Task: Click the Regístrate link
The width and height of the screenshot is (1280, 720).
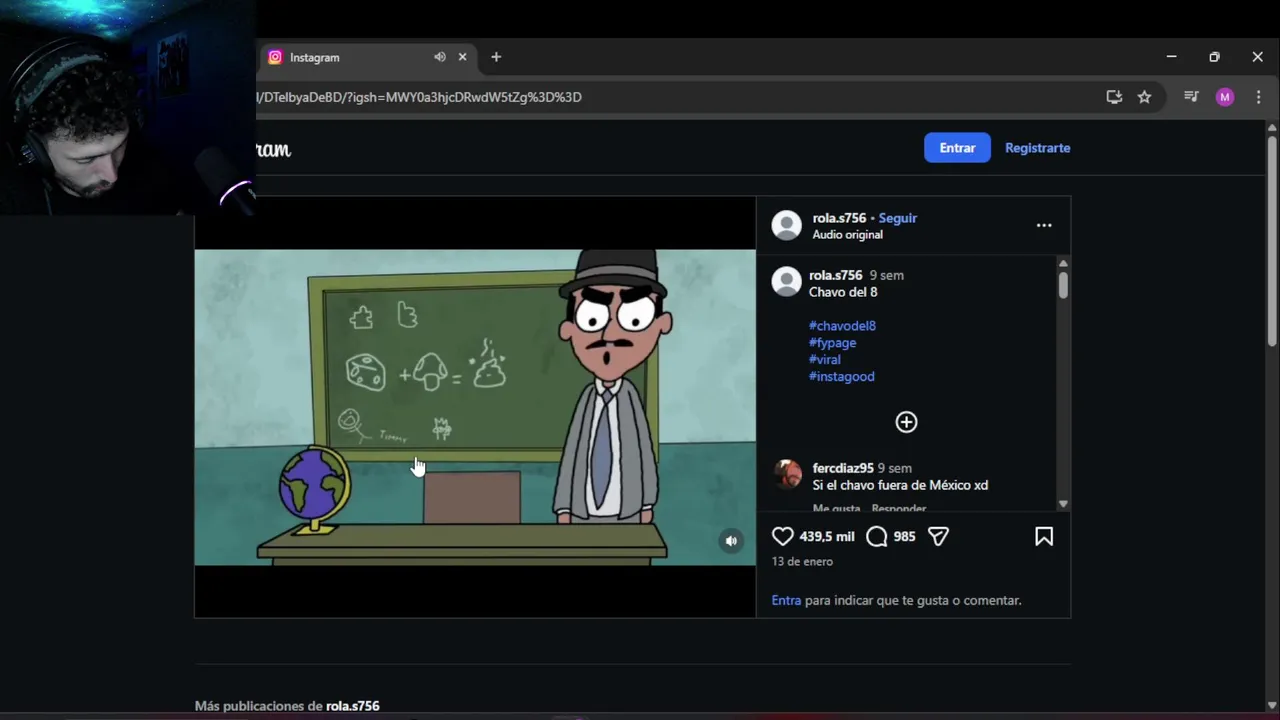Action: pos(1037,148)
